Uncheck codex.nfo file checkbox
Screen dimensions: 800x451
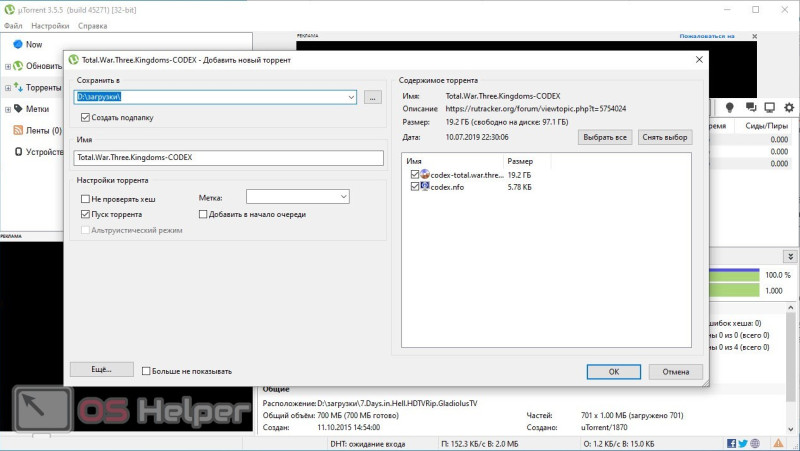point(415,187)
